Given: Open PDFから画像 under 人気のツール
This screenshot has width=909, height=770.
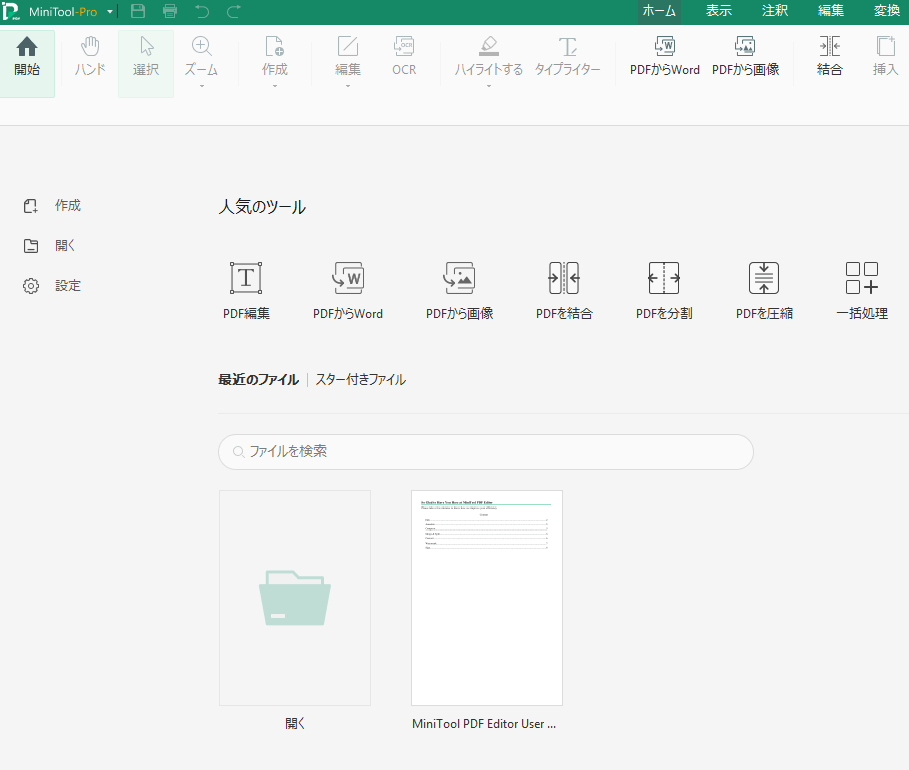Looking at the screenshot, I should pos(460,291).
